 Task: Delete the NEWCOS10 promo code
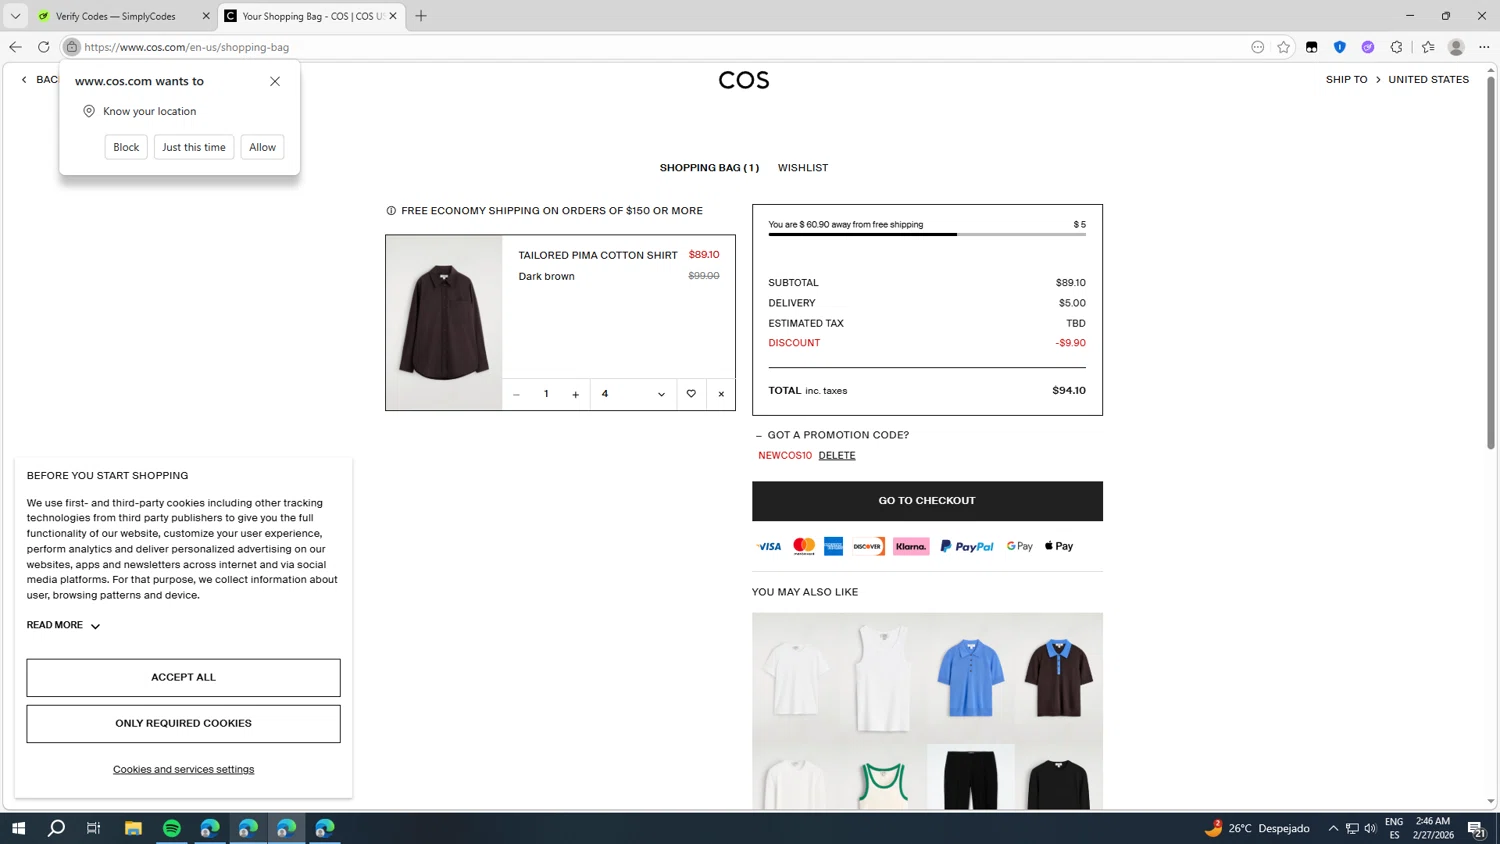tap(837, 456)
